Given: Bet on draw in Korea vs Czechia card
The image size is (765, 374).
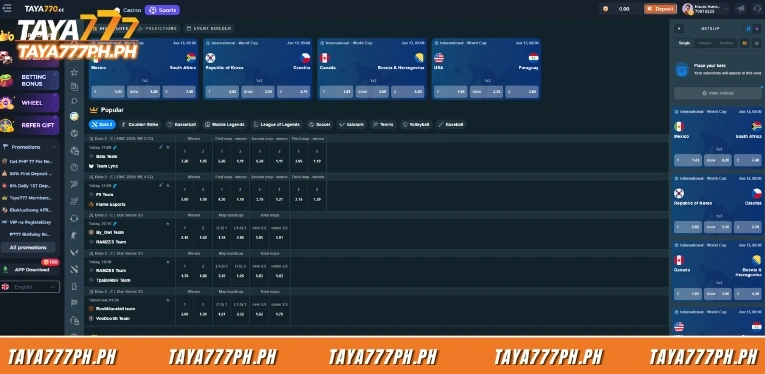Looking at the screenshot, I should click(258, 92).
